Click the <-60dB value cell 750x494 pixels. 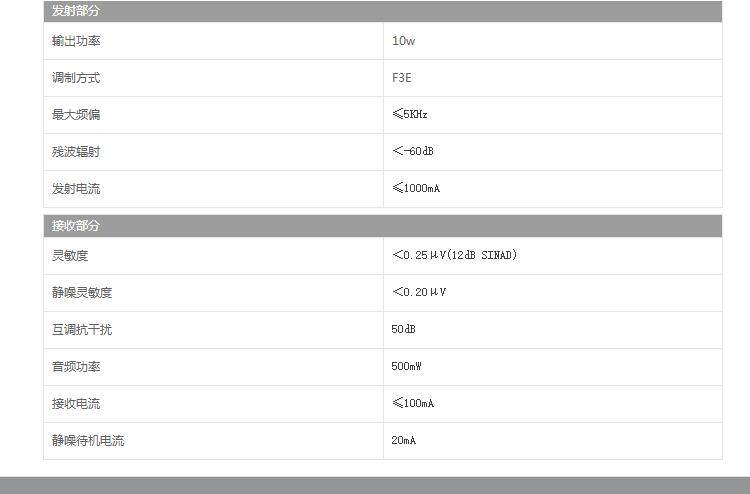pos(413,152)
